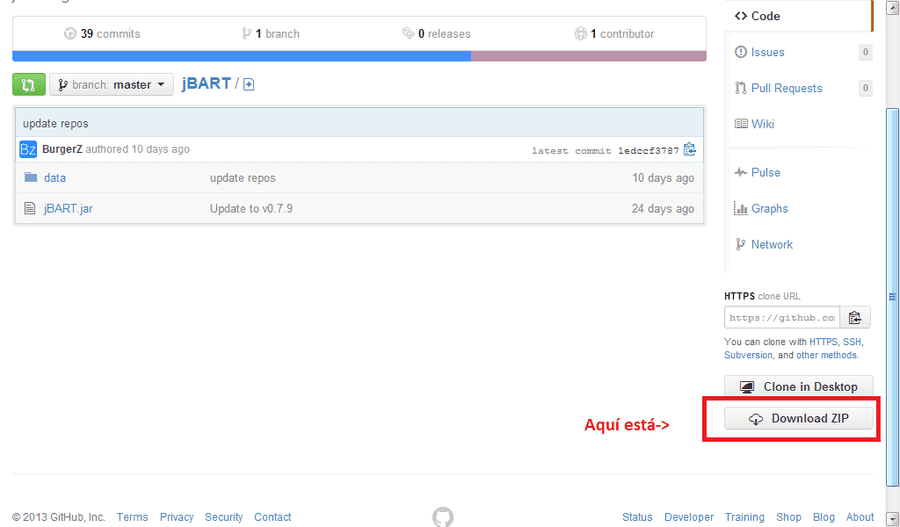Viewport: 900px width, 527px height.
Task: Open the BurgerZ author profile
Action: point(62,149)
